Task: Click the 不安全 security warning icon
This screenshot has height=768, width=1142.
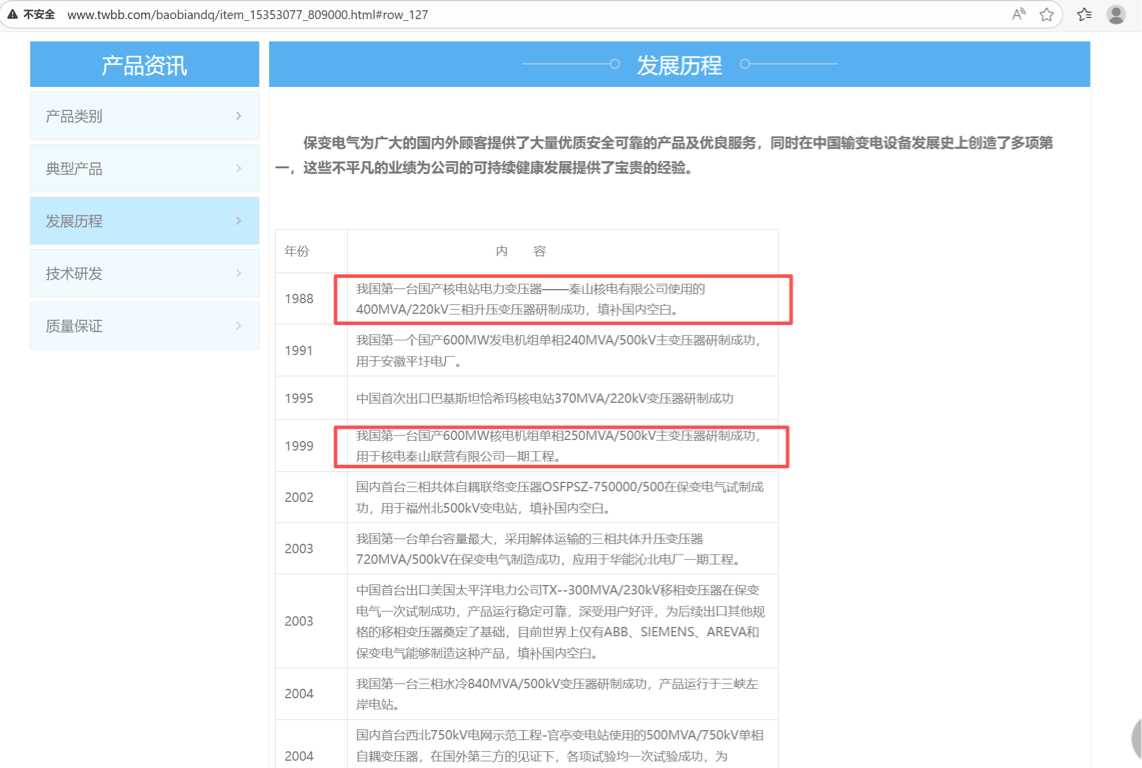Action: click(x=13, y=15)
